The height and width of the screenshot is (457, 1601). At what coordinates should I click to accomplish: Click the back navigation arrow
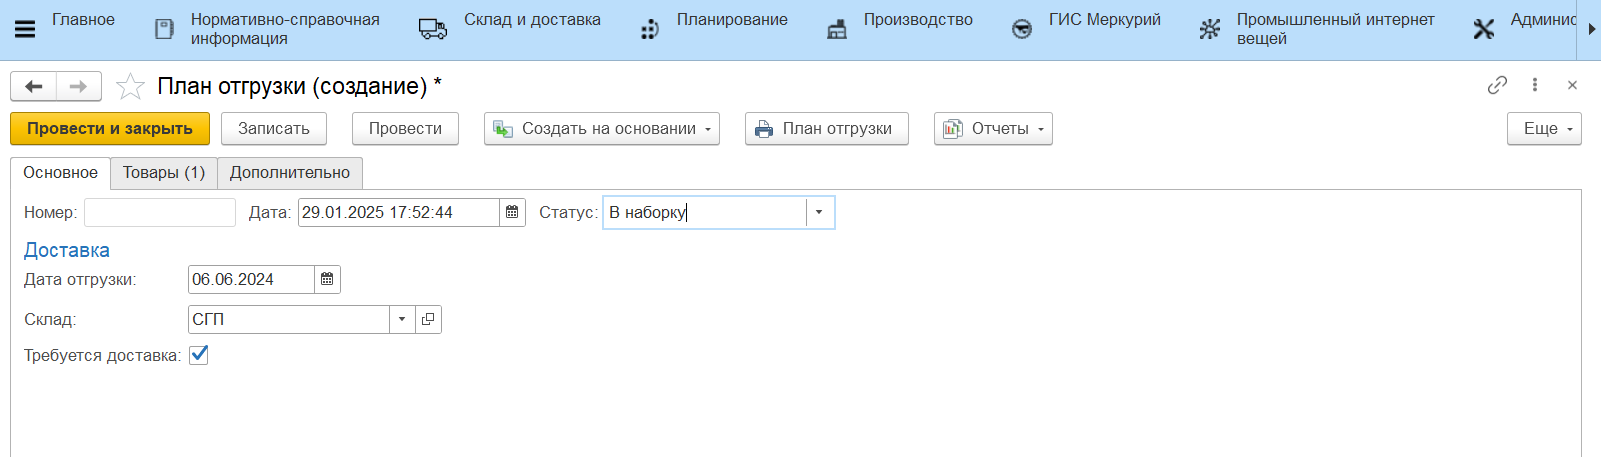33,87
